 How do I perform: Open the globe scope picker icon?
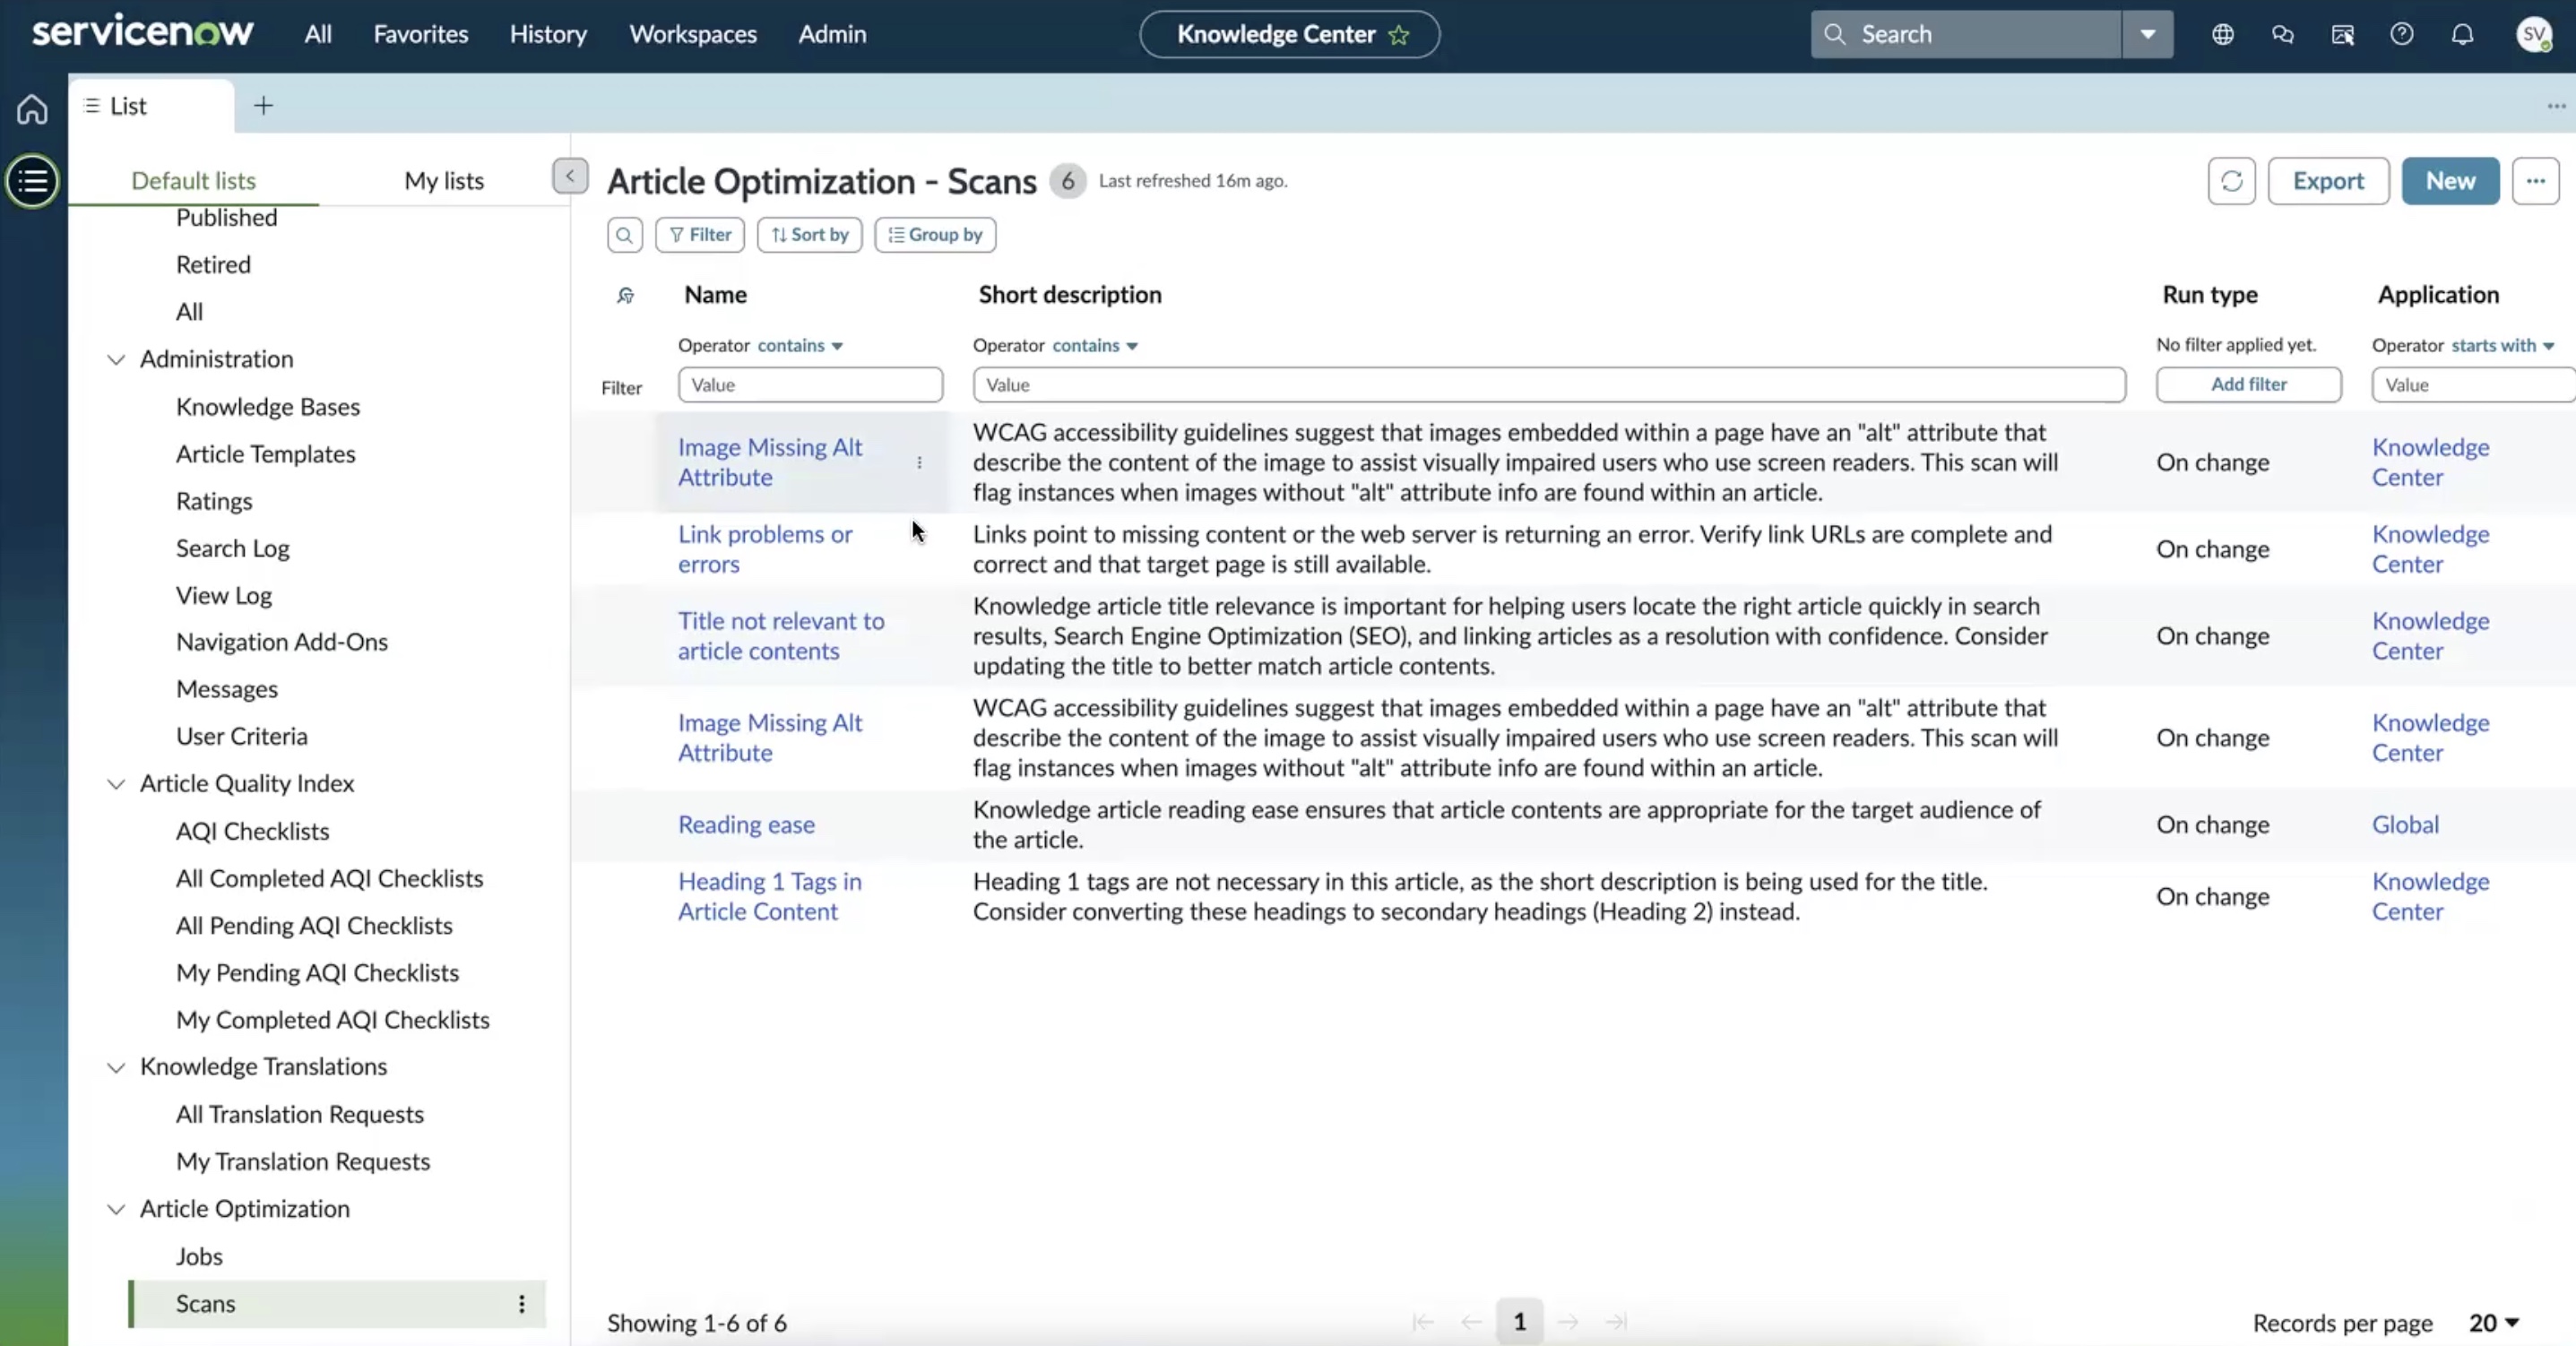point(2222,34)
